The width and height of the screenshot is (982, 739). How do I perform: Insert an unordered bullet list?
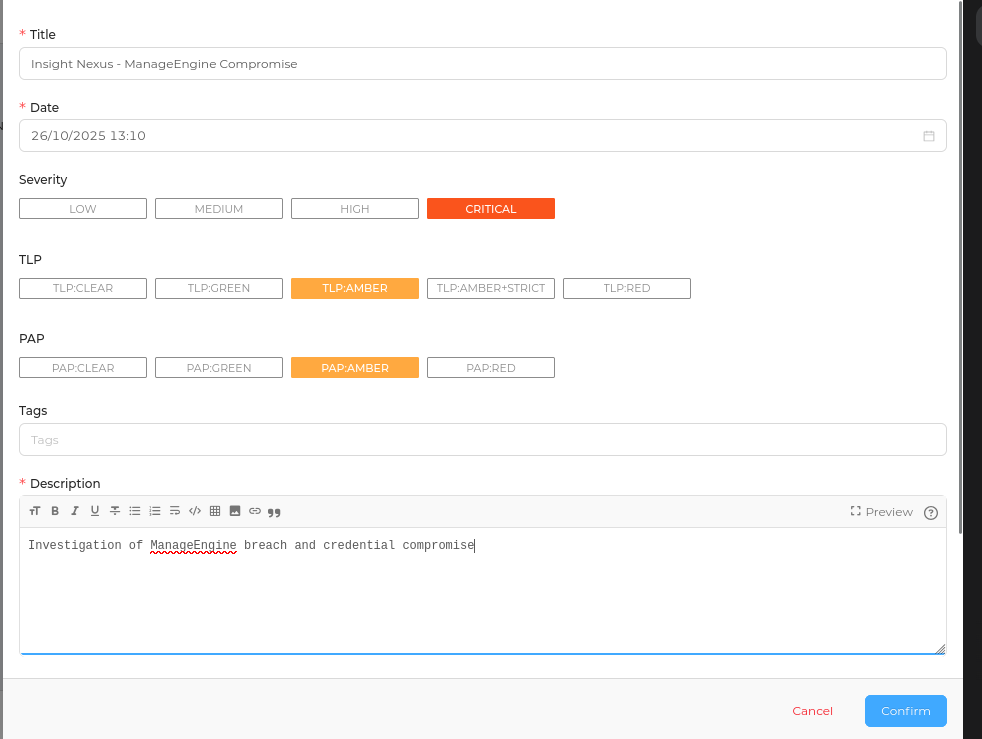(135, 511)
